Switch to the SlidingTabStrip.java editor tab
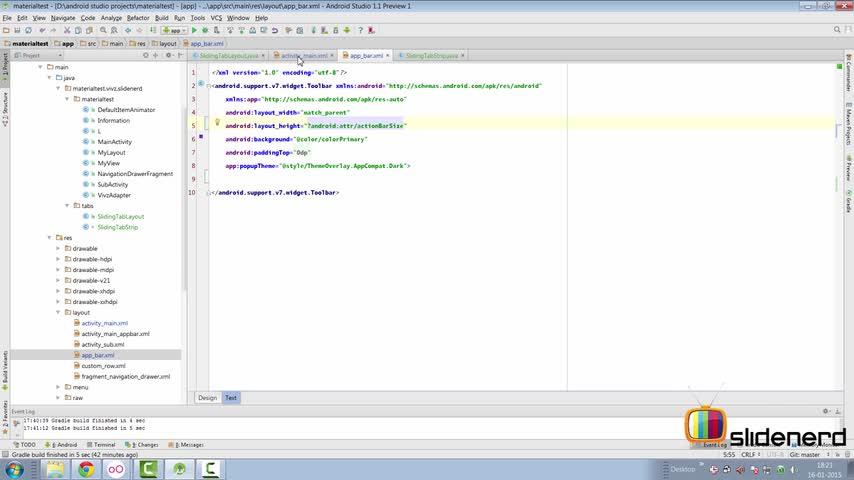Image resolution: width=854 pixels, height=480 pixels. pos(431,56)
